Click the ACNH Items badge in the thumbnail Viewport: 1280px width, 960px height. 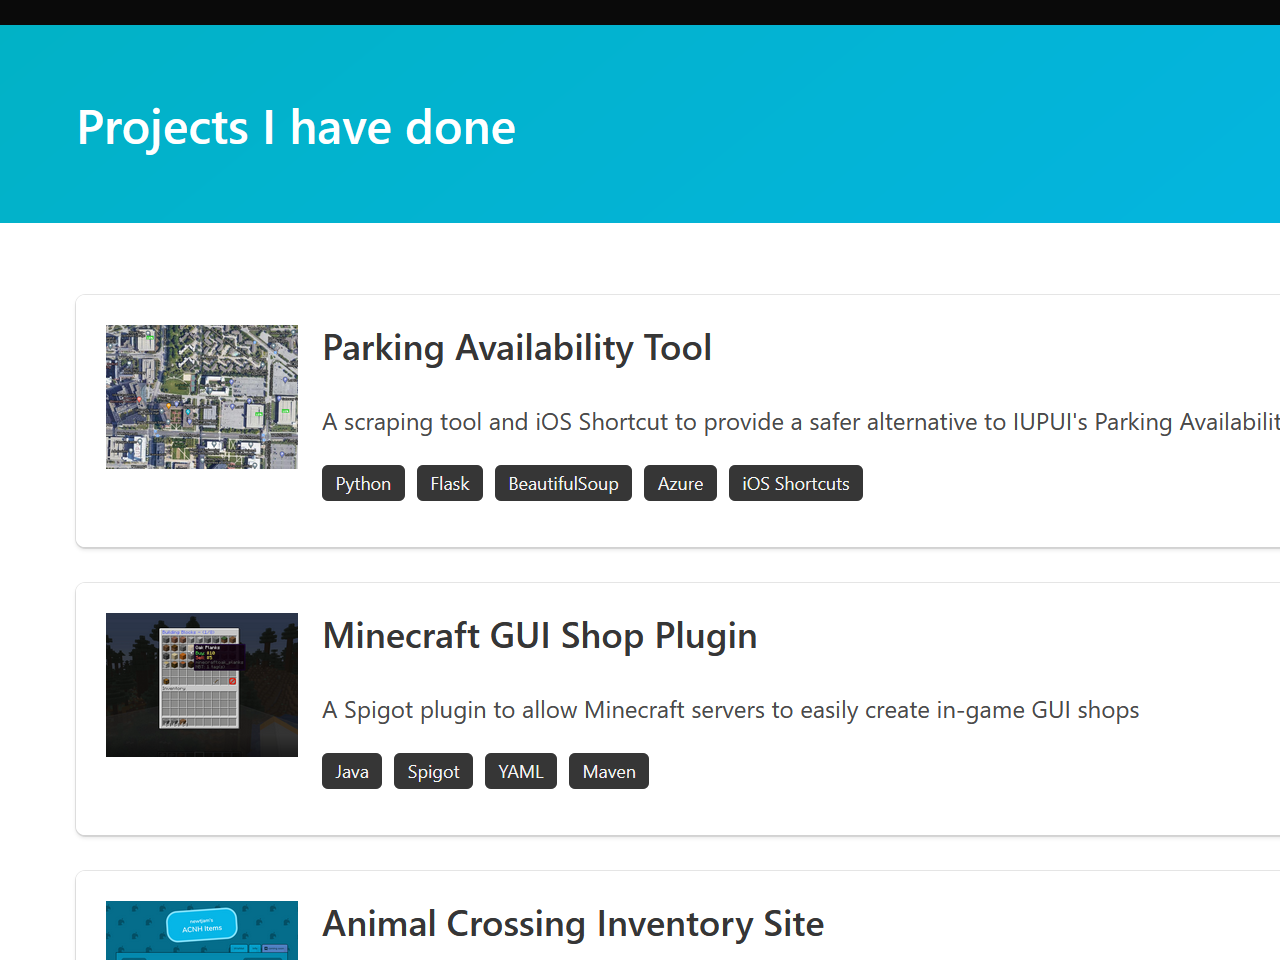[x=202, y=925]
